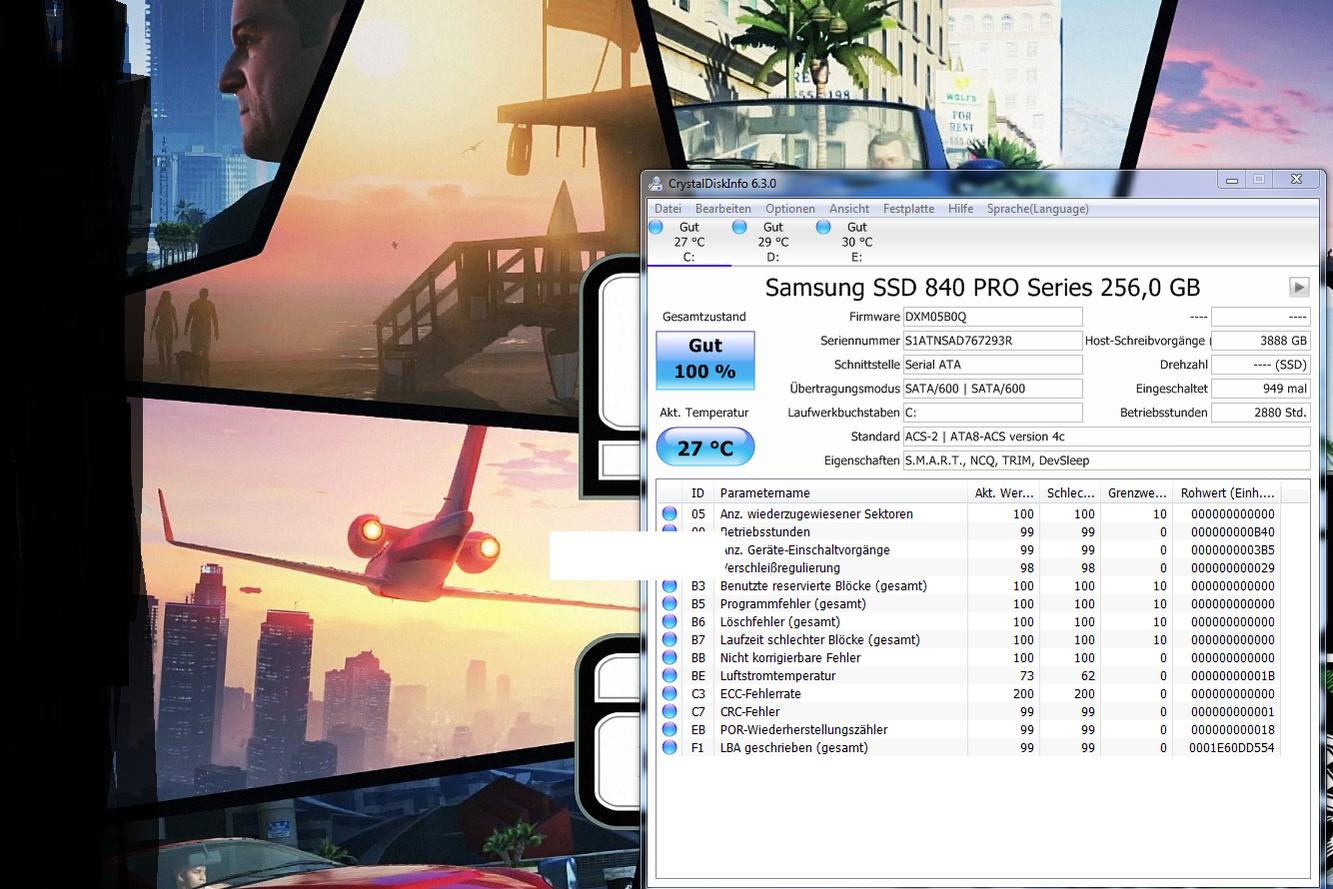Click status orb of row B6 Löschfehler
This screenshot has width=1333, height=889.
click(x=669, y=622)
